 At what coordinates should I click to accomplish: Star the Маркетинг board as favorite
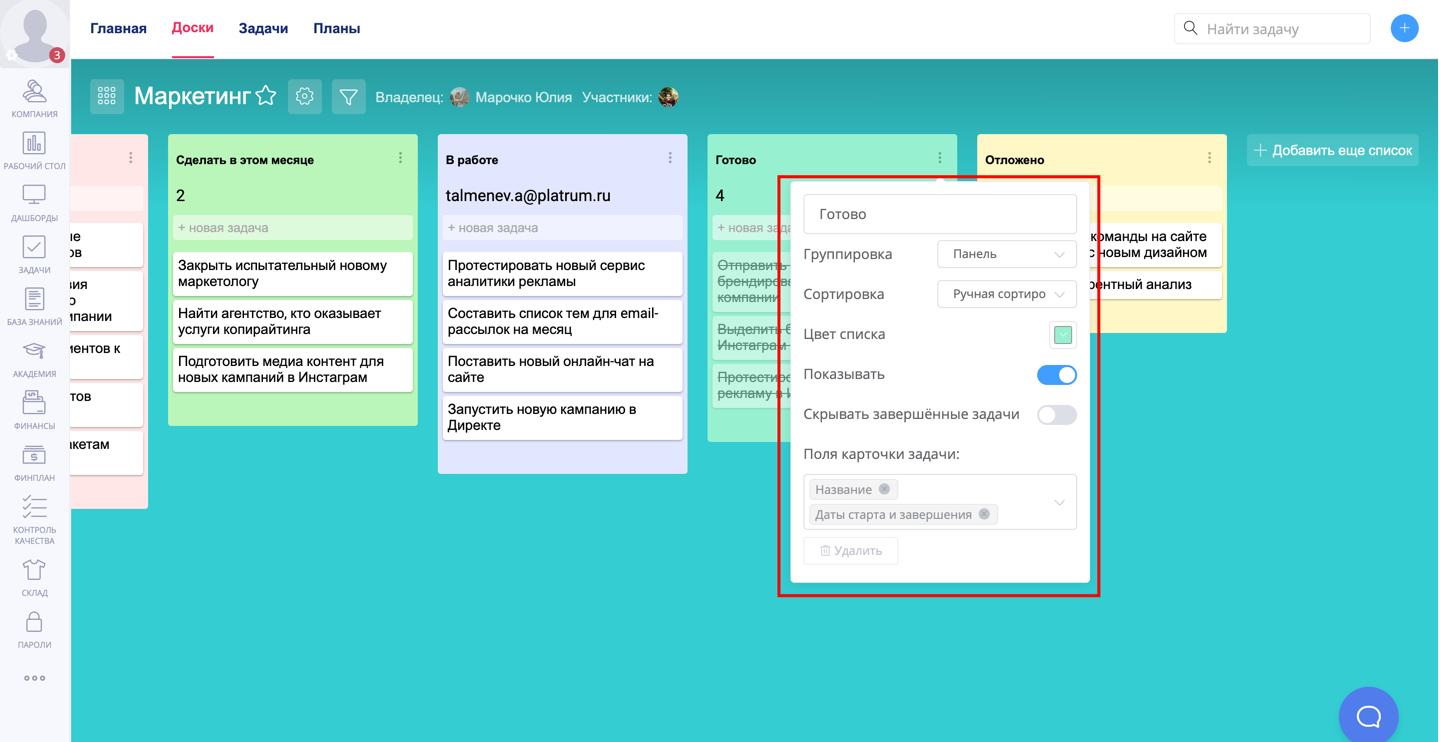coord(266,96)
